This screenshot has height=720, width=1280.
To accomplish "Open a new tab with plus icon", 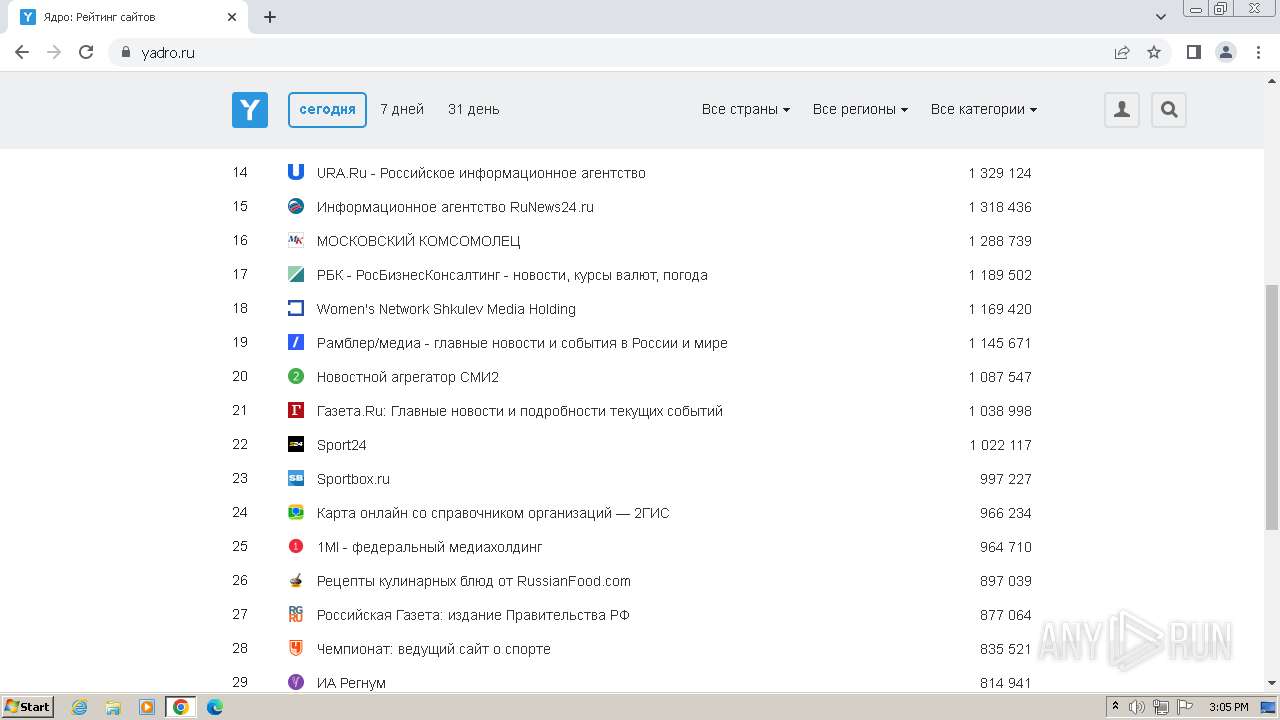I will click(x=270, y=17).
